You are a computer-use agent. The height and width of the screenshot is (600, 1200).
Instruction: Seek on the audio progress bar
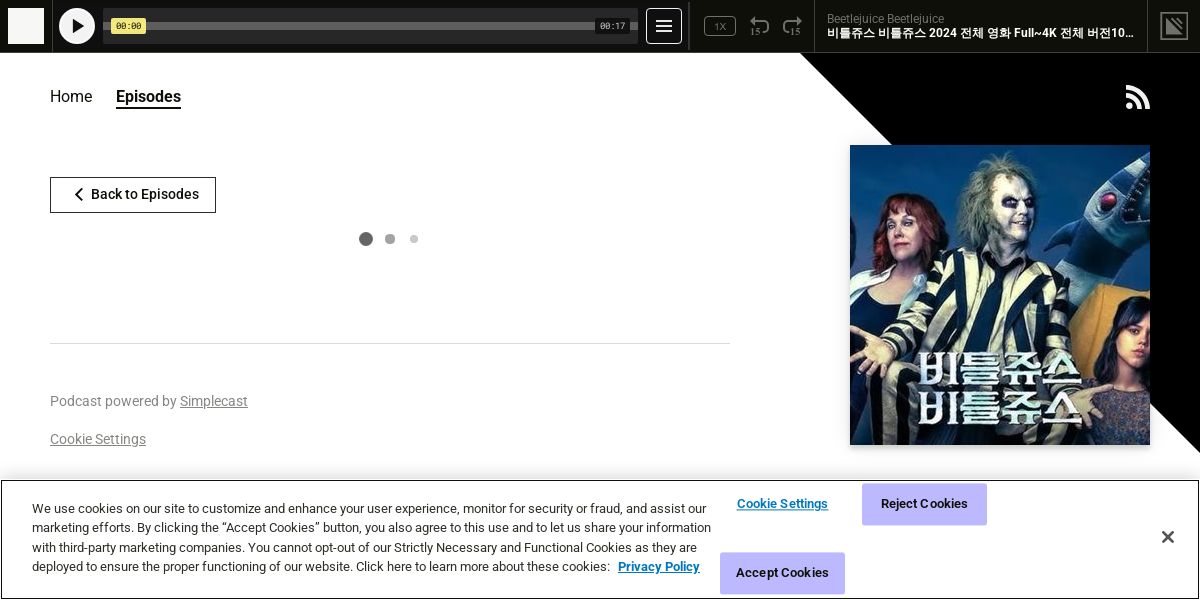[370, 26]
